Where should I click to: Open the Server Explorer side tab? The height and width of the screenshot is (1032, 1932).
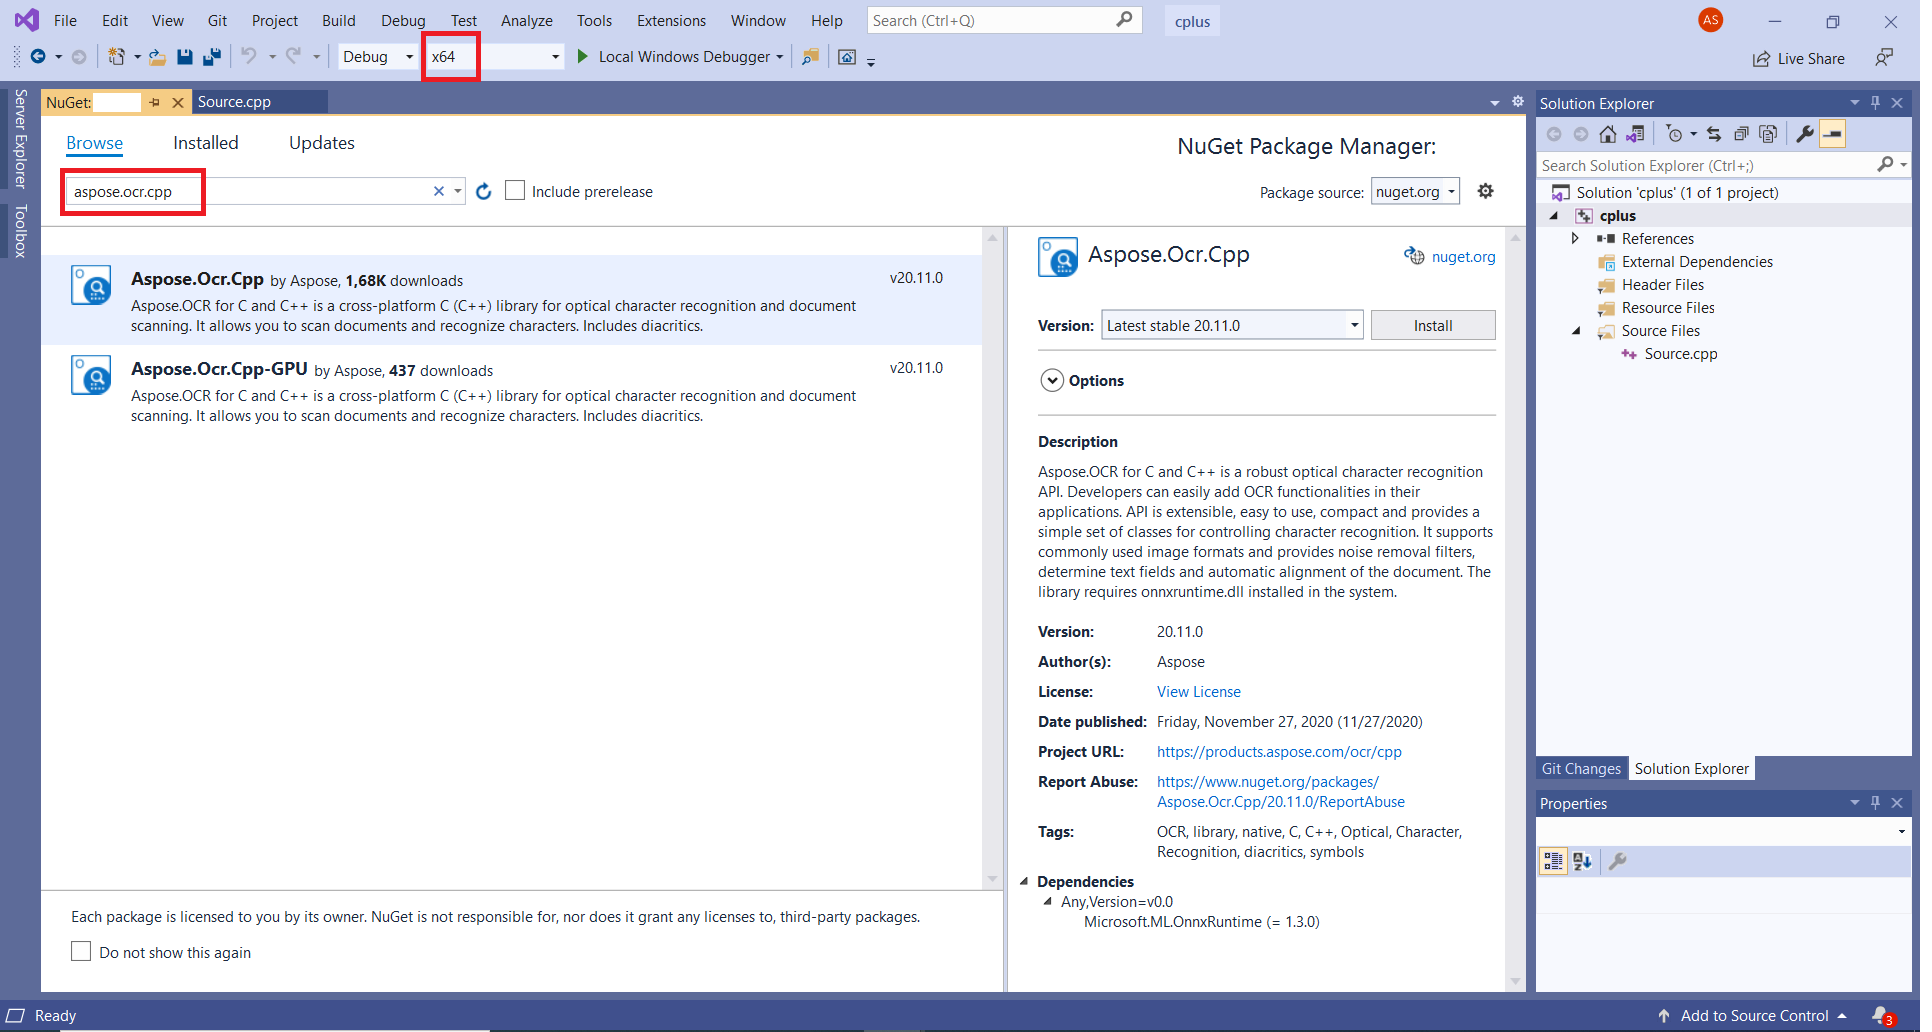20,139
